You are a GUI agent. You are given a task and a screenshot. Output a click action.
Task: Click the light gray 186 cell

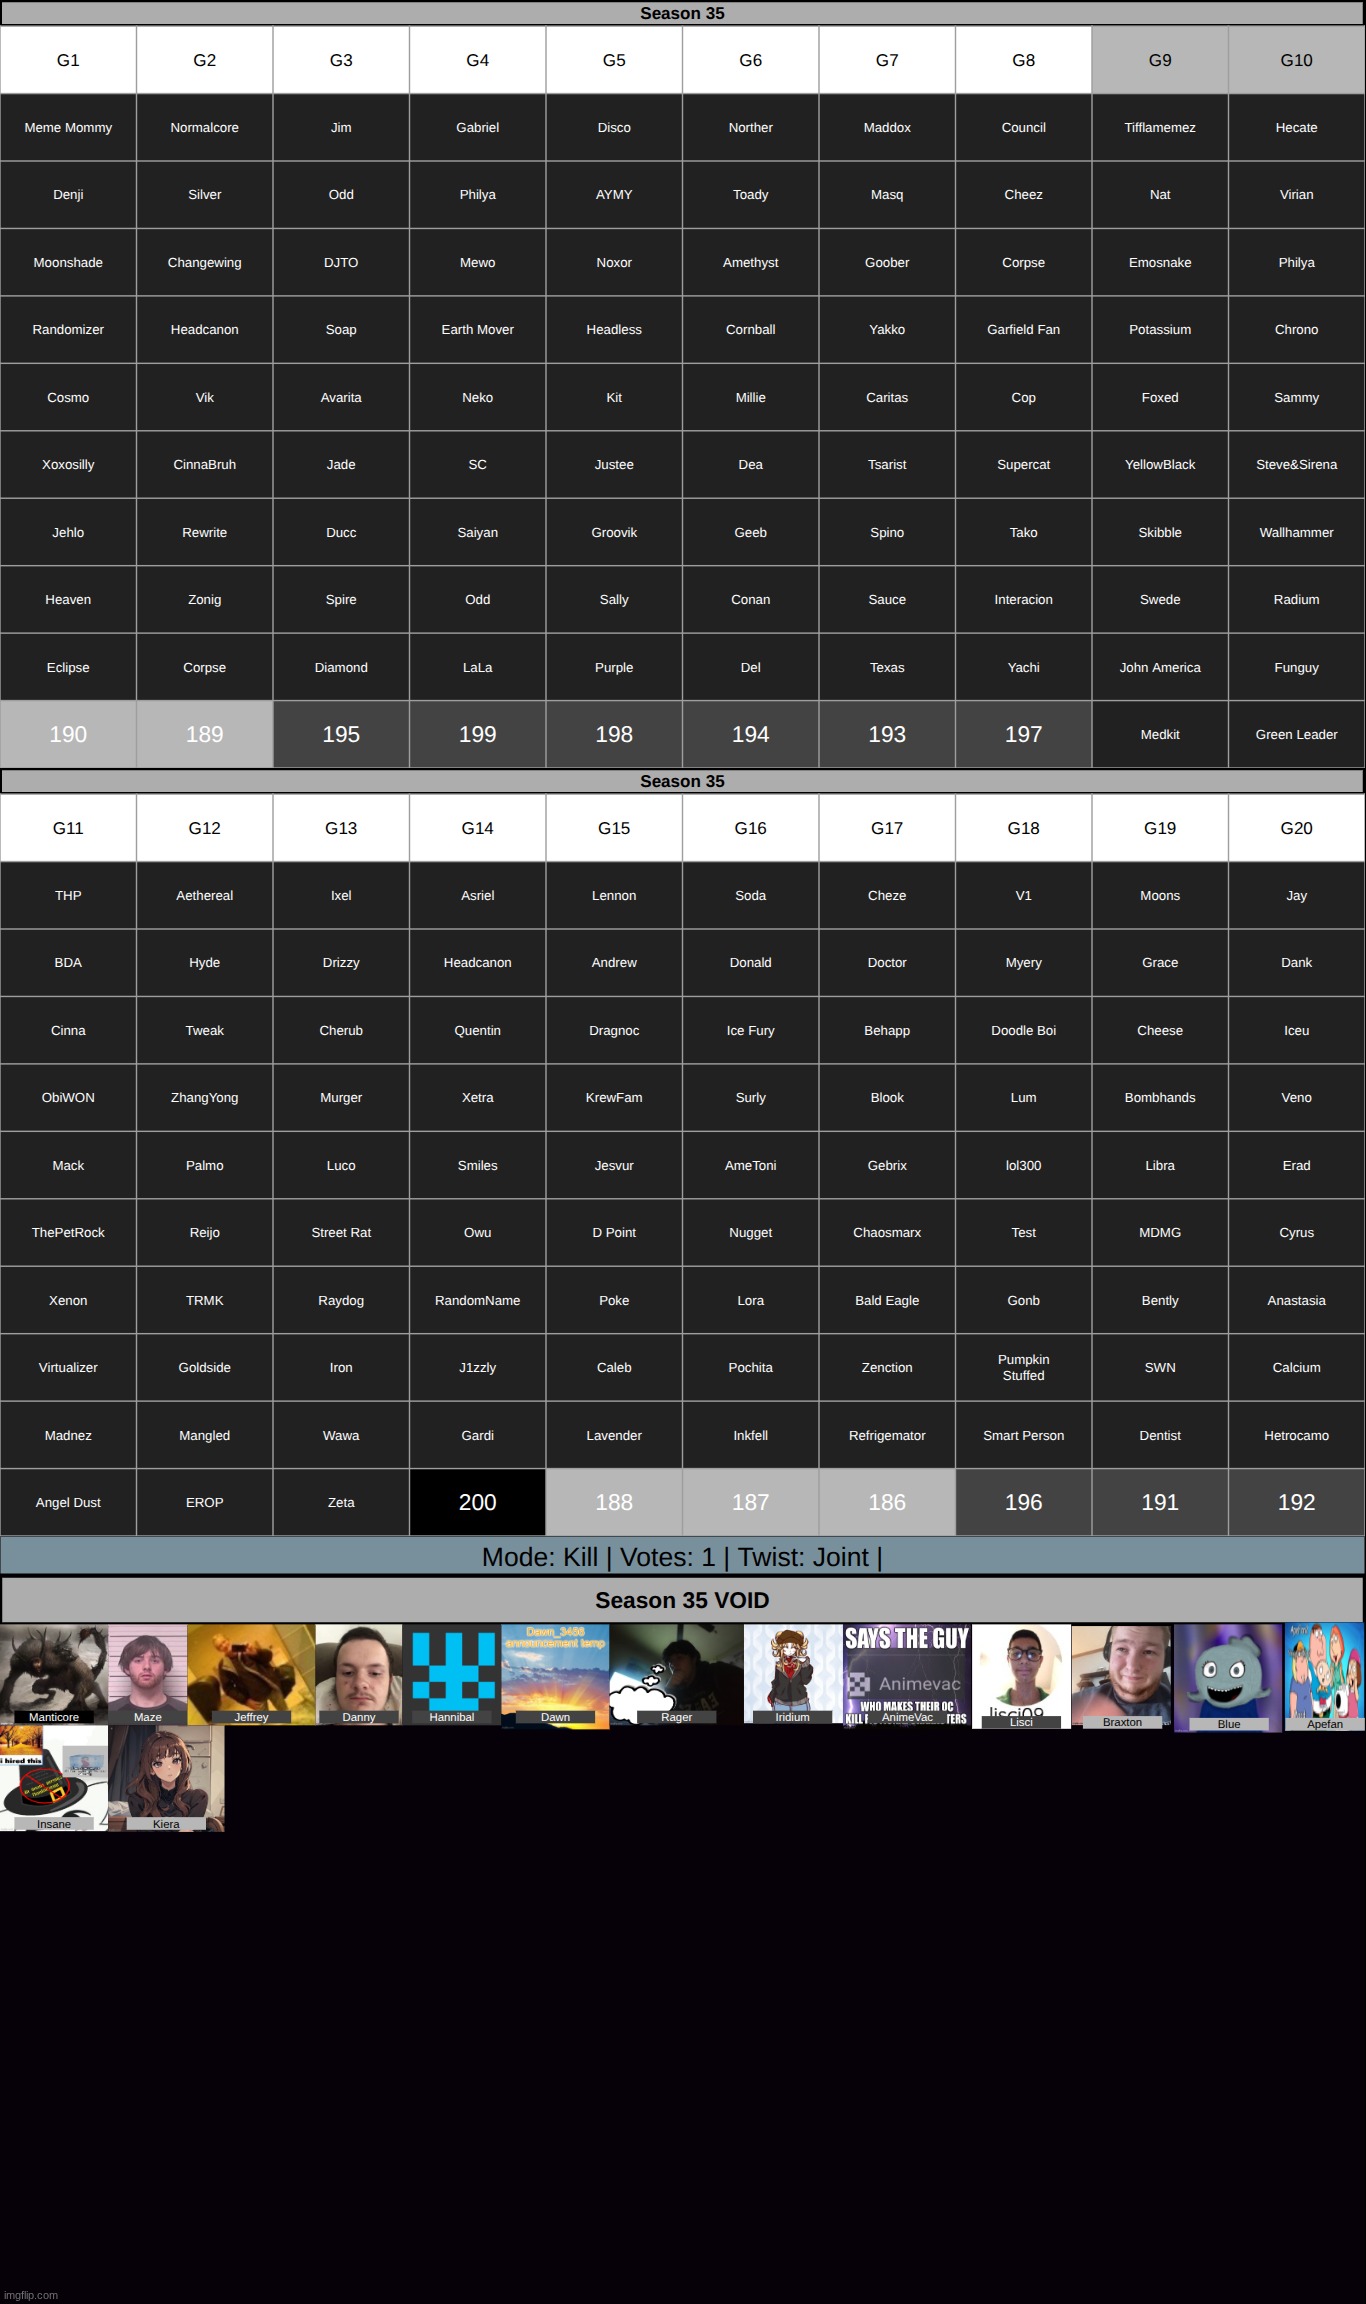coord(887,1502)
